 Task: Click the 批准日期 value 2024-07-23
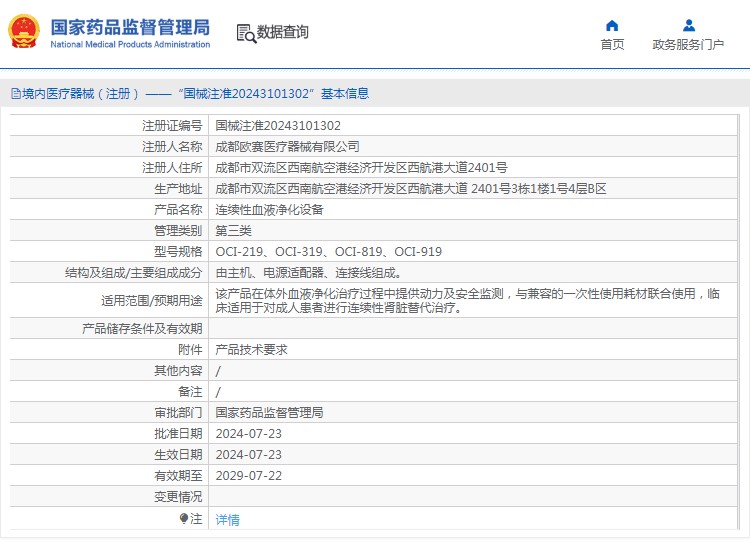(x=249, y=434)
